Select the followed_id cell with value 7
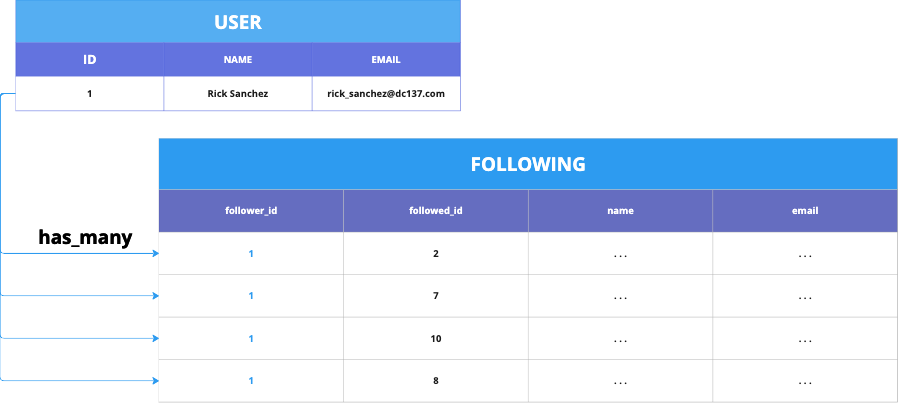The width and height of the screenshot is (899, 403). tap(436, 296)
